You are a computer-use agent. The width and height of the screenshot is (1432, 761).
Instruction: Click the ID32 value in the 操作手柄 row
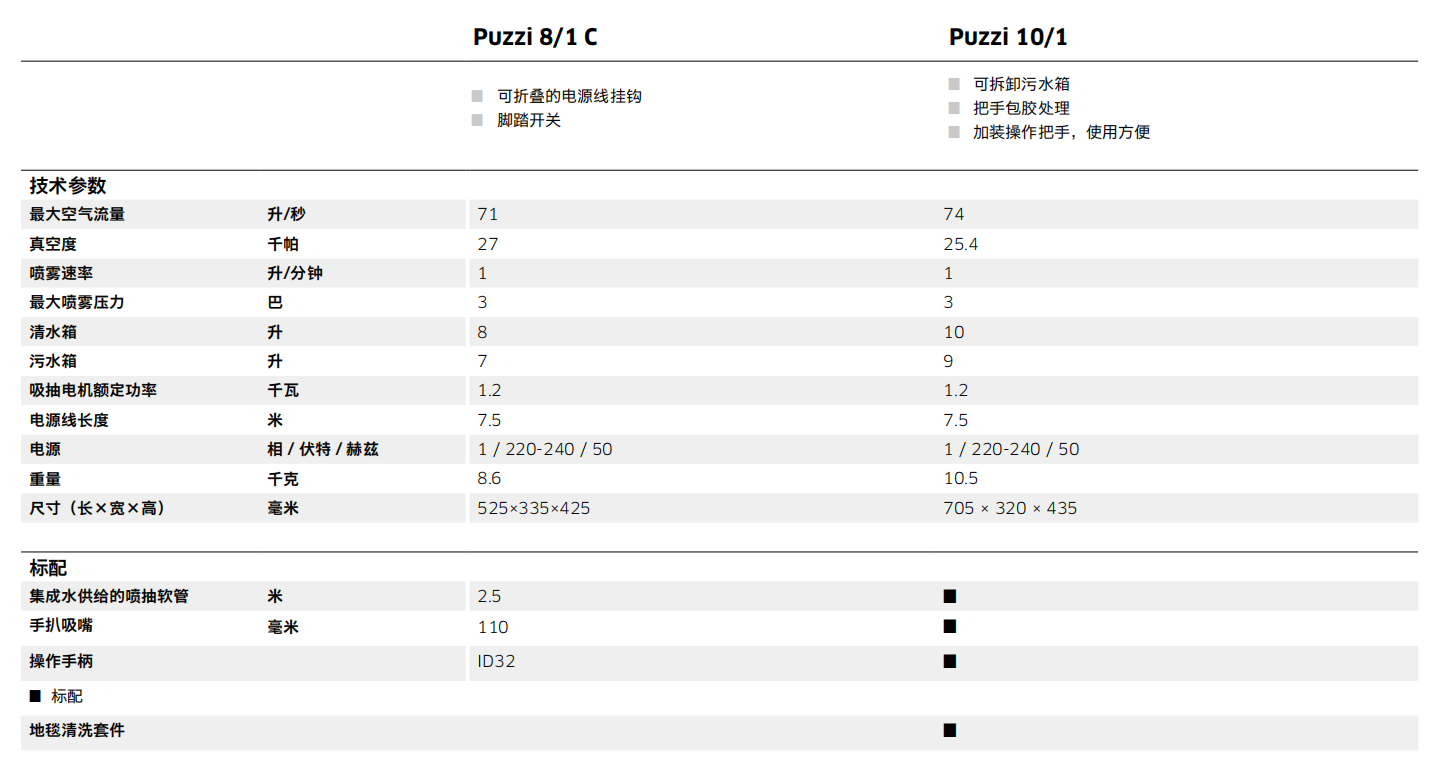497,661
